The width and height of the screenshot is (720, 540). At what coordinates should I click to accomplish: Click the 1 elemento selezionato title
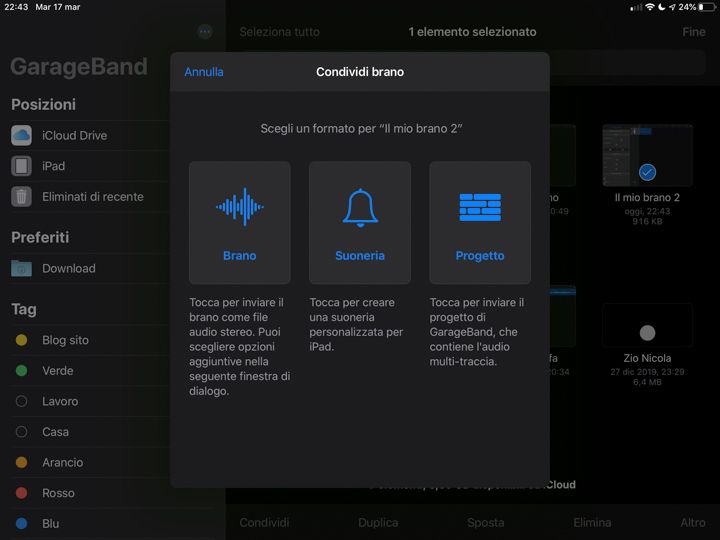pyautogui.click(x=472, y=32)
